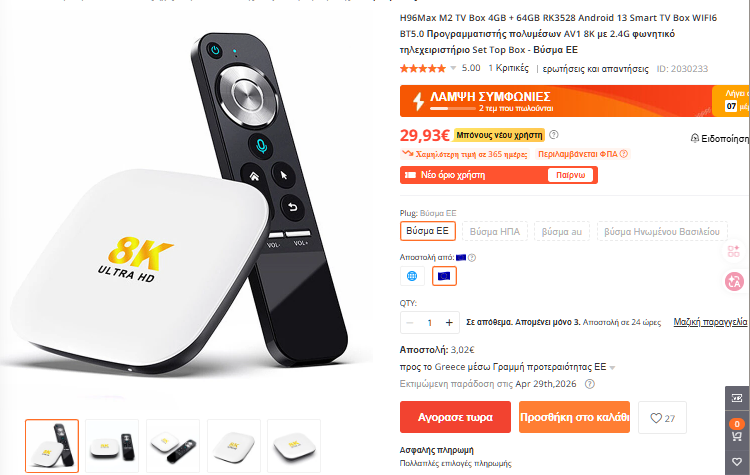Screen dimensions: 750x475
Task: Click the price info question mark icon
Action: pos(553,134)
